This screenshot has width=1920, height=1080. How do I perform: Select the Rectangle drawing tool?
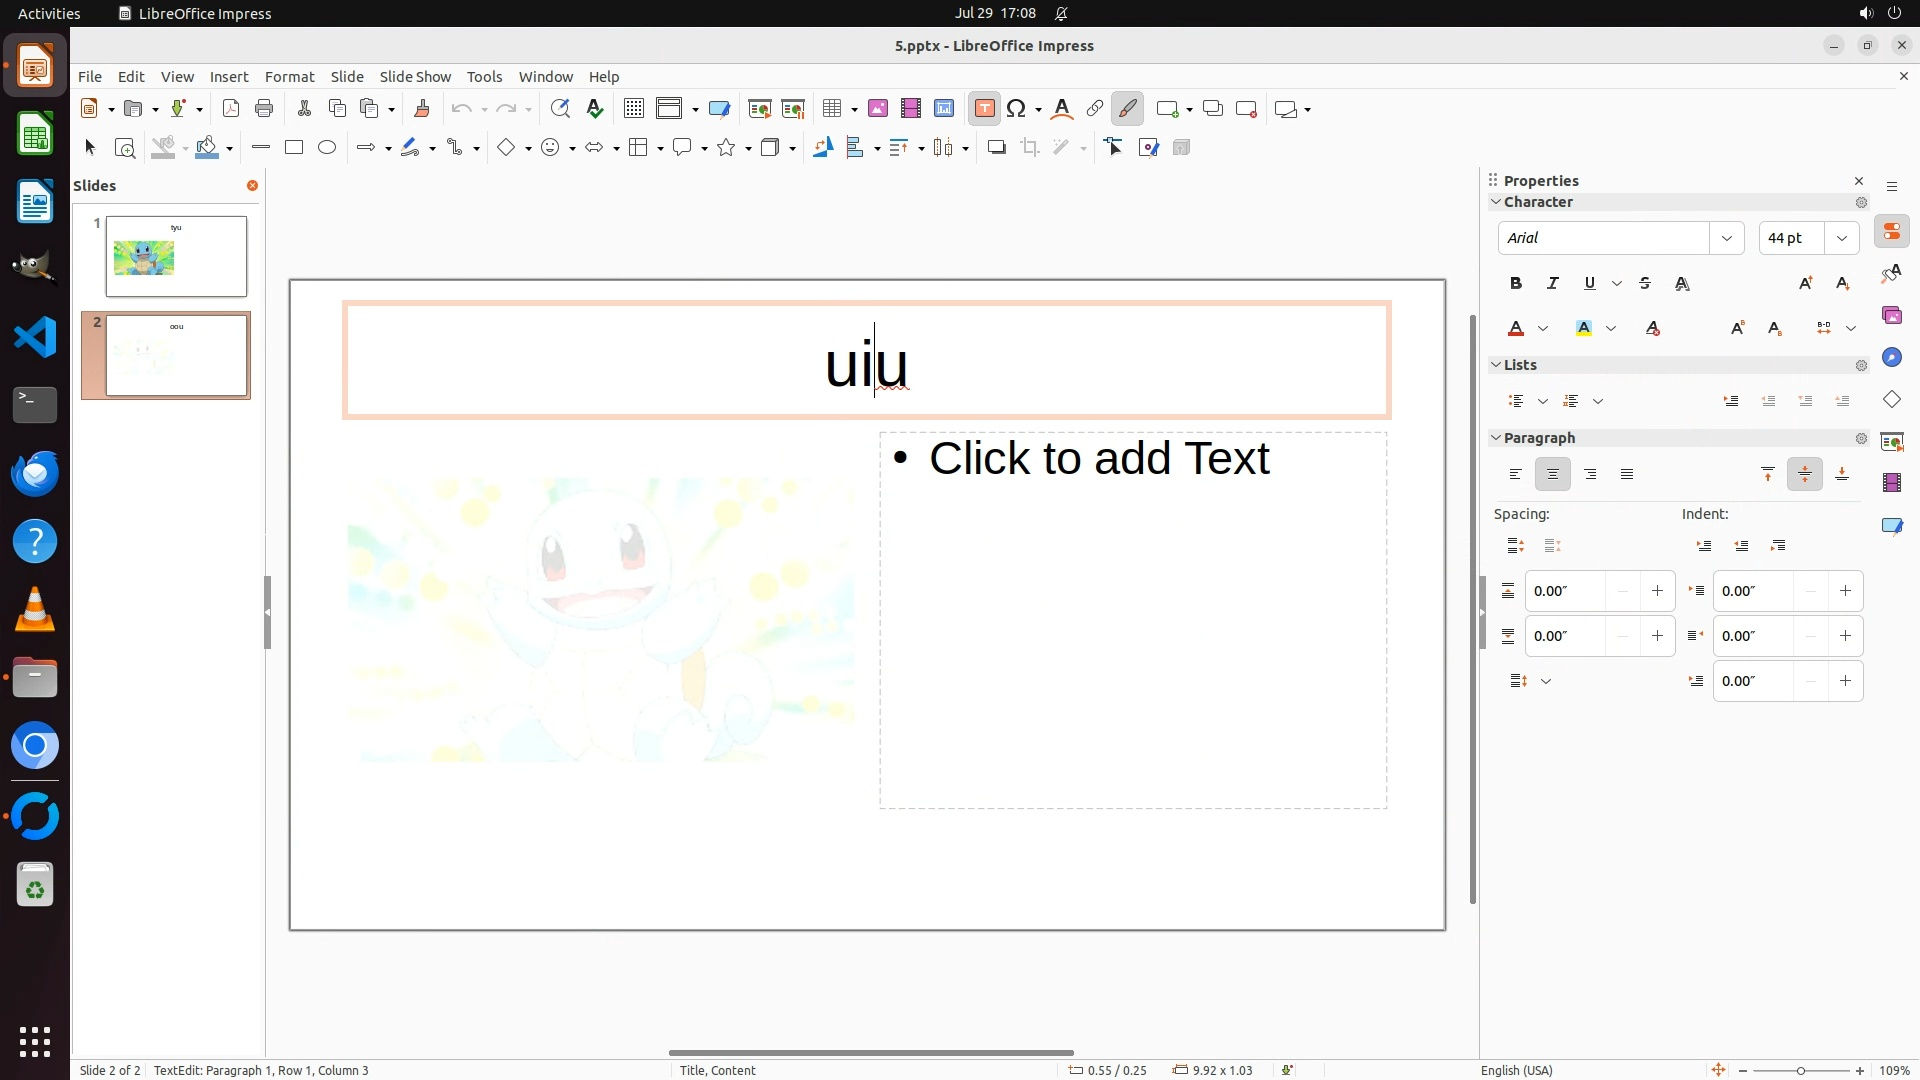pos(294,148)
